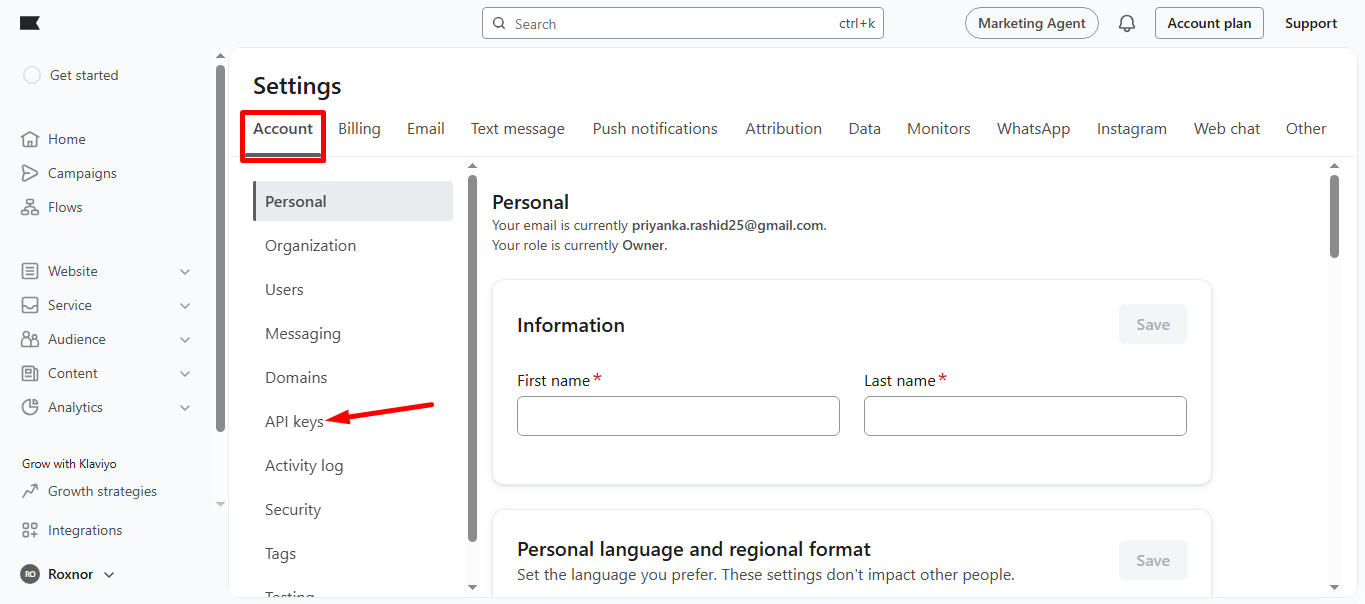Open the WhatsApp settings tab
The height and width of the screenshot is (604, 1365).
coord(1033,128)
